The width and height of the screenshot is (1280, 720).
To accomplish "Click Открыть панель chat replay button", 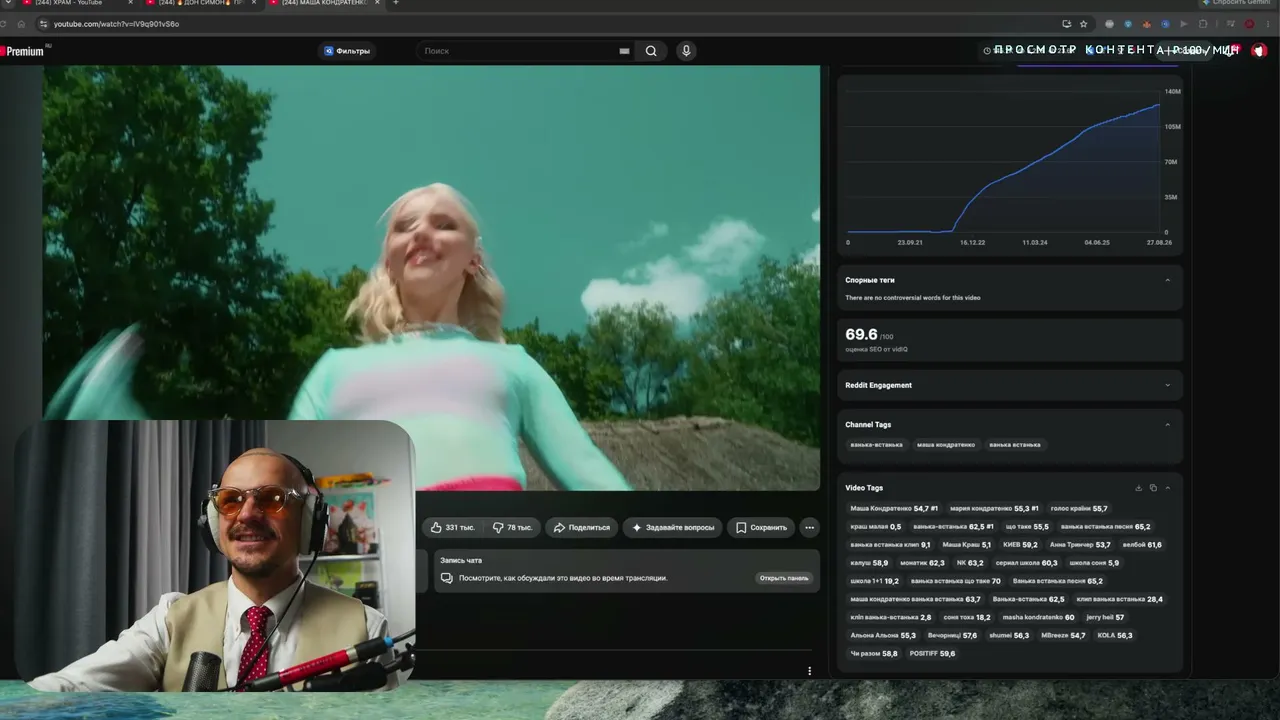I will point(784,578).
